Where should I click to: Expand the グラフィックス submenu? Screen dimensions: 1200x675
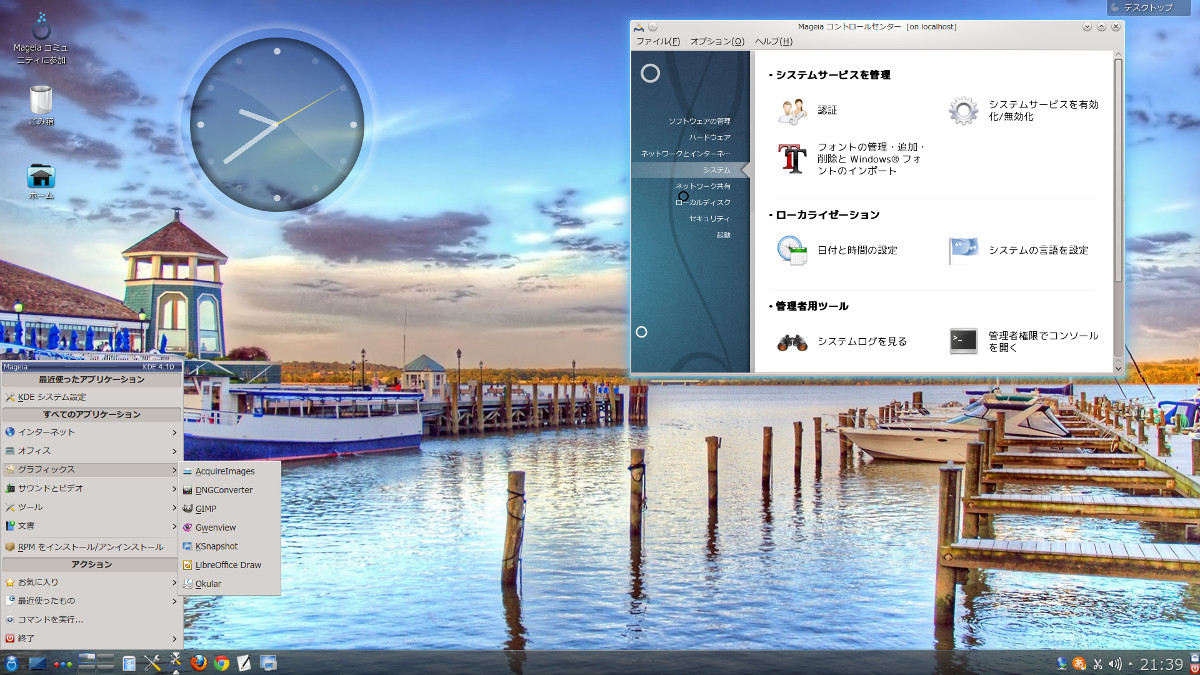coord(91,469)
